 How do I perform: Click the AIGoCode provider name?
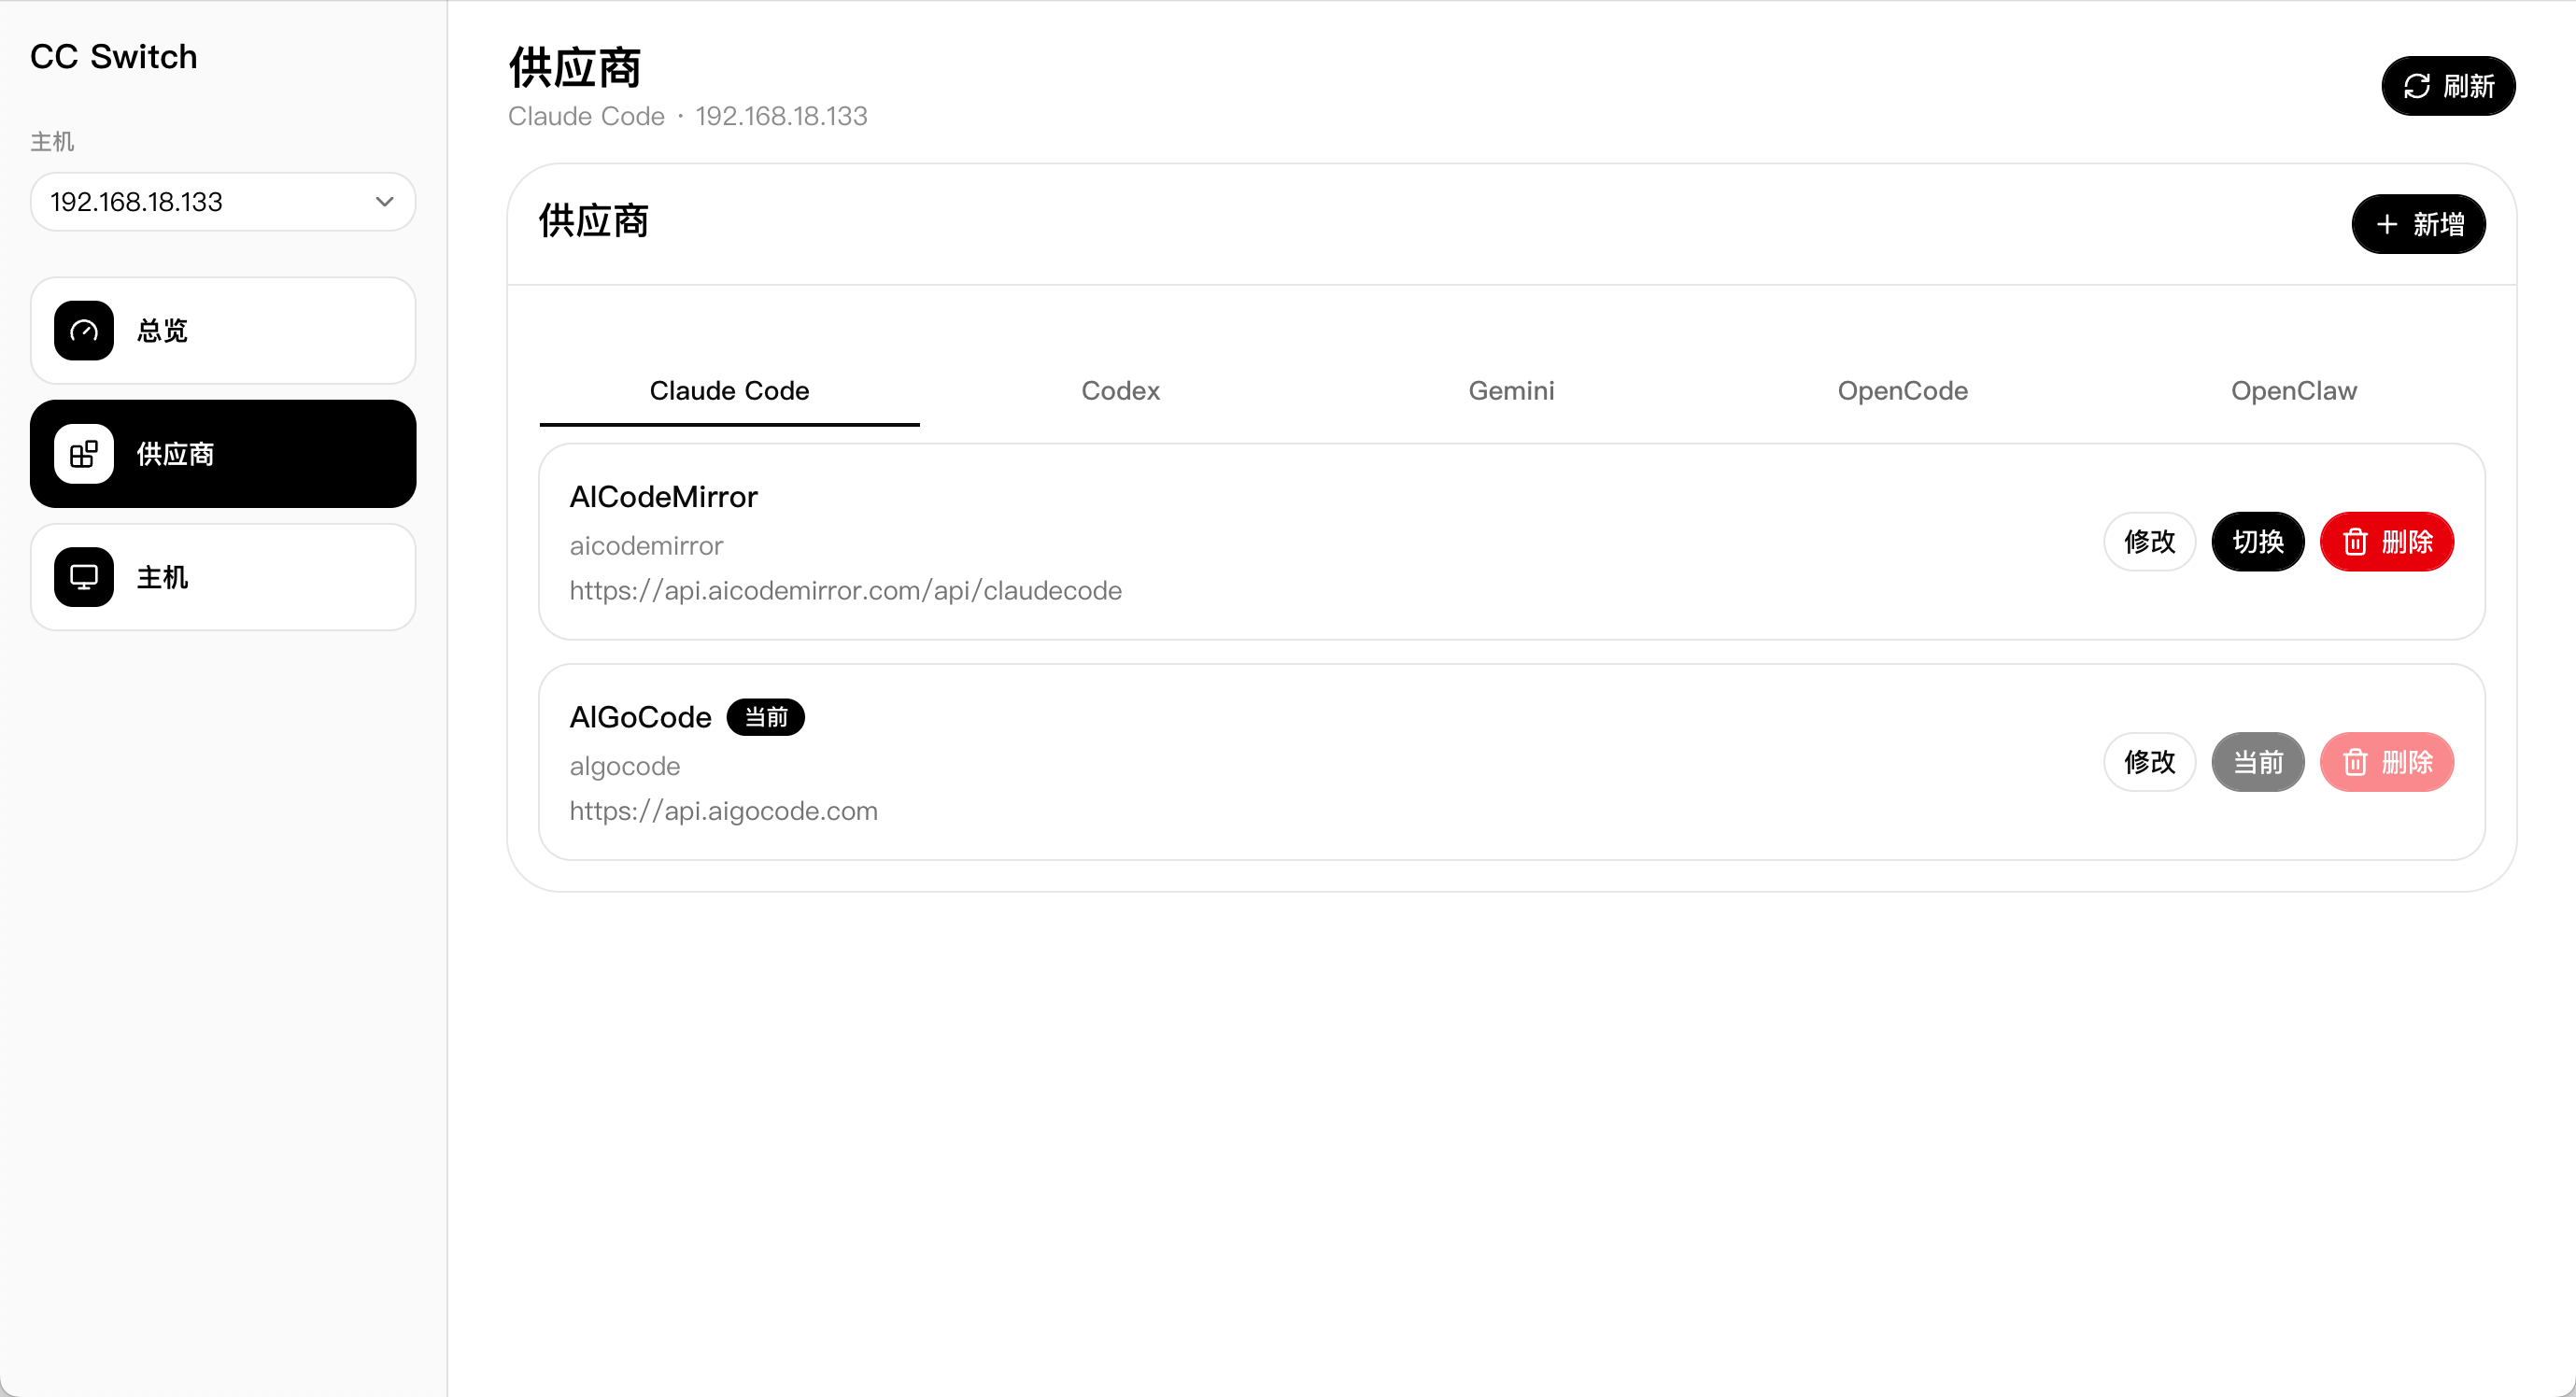click(x=640, y=717)
